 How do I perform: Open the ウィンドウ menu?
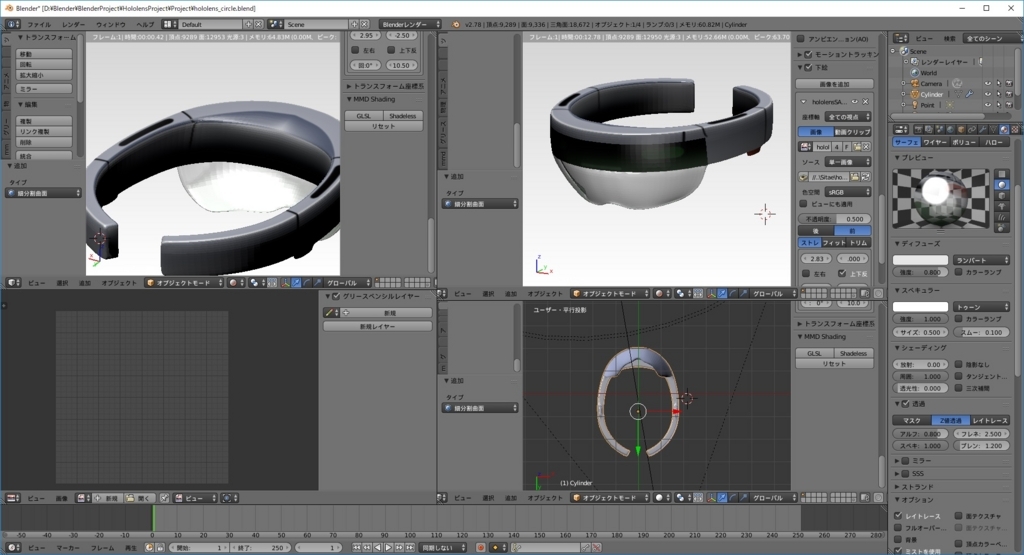pyautogui.click(x=110, y=24)
